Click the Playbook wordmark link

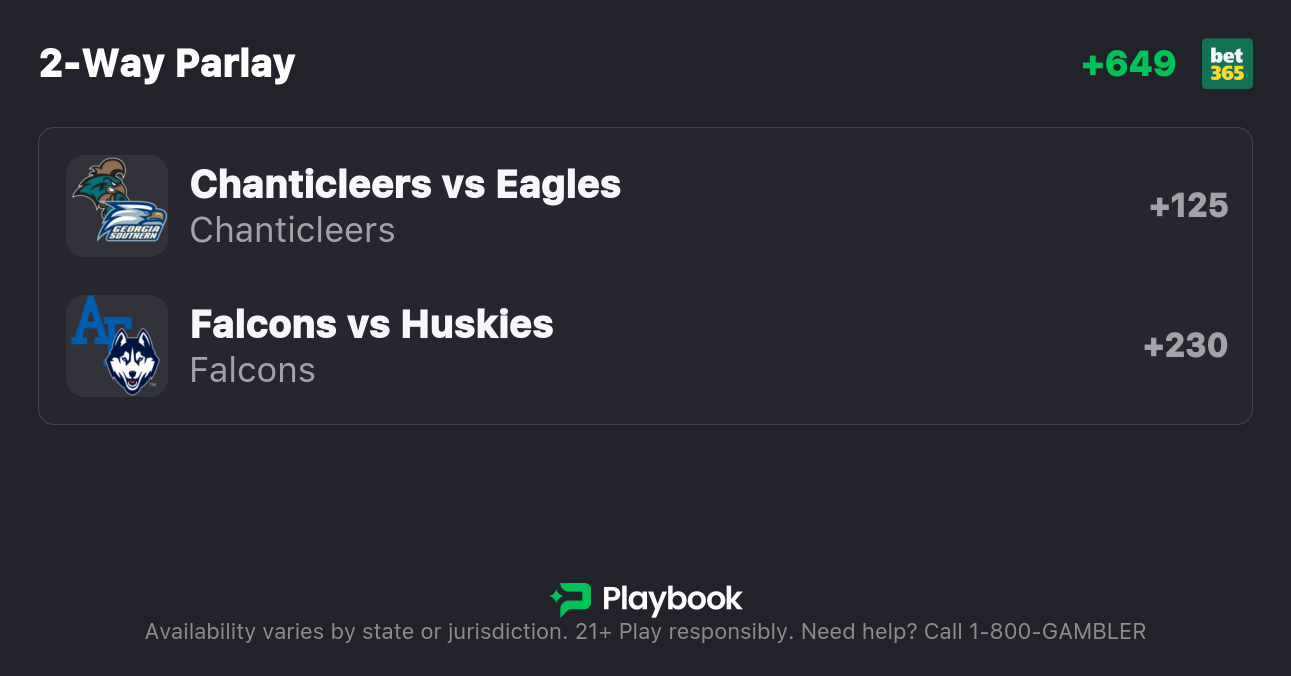[673, 598]
